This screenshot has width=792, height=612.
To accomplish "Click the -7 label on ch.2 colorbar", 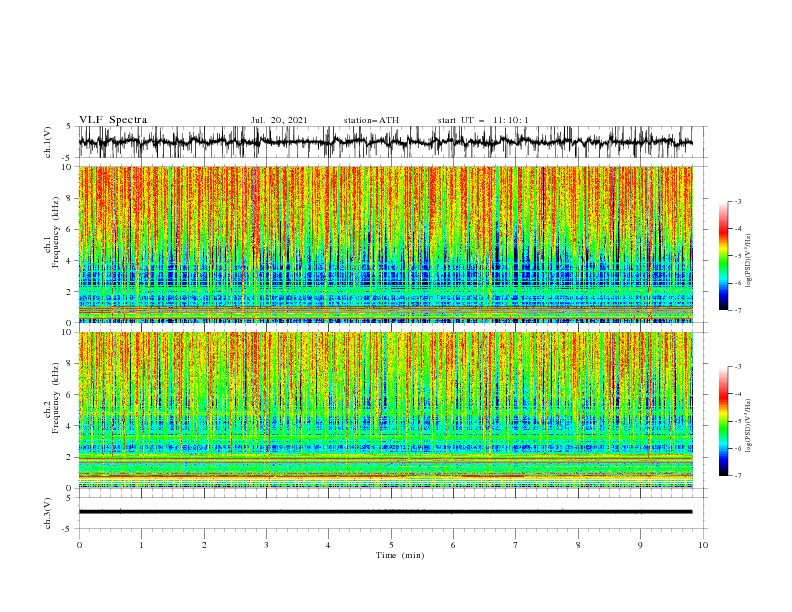I will click(738, 476).
